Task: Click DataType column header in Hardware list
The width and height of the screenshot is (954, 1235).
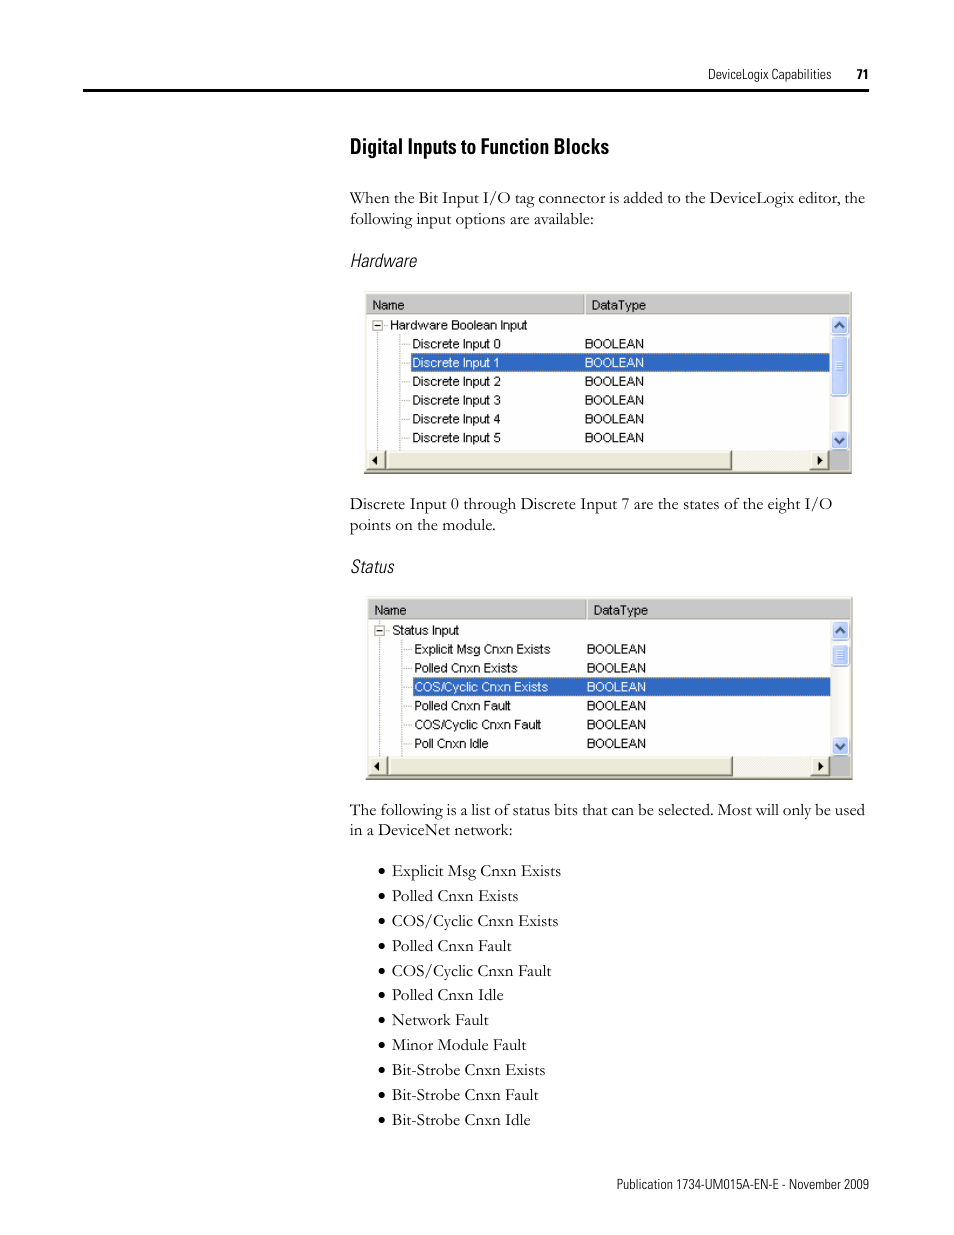Action: pos(717,305)
